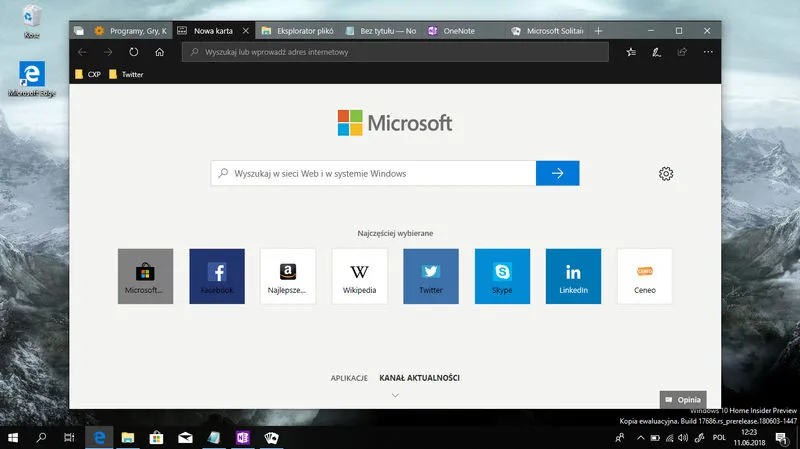The image size is (800, 449).
Task: Select KANAŁ AKTUALNOŚCI section
Action: pos(419,378)
